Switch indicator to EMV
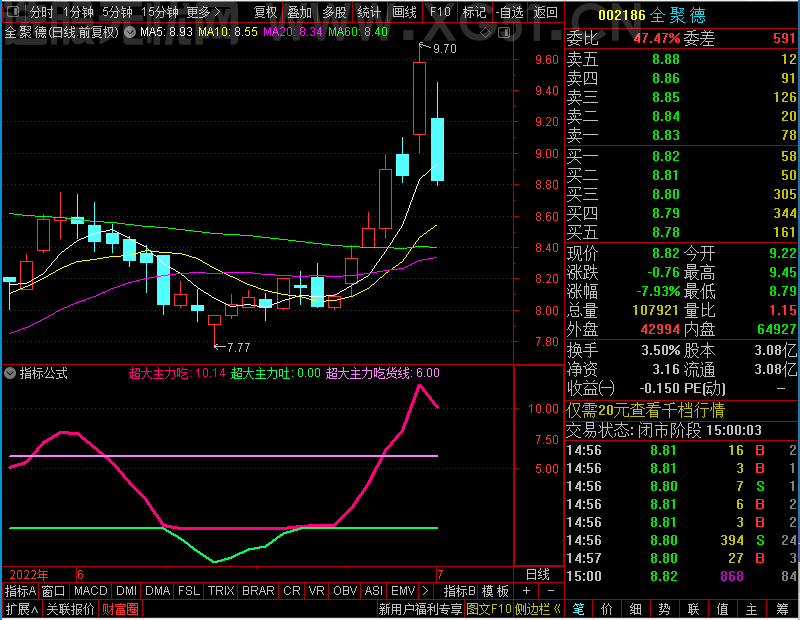The width and height of the screenshot is (800, 620). pyautogui.click(x=403, y=591)
